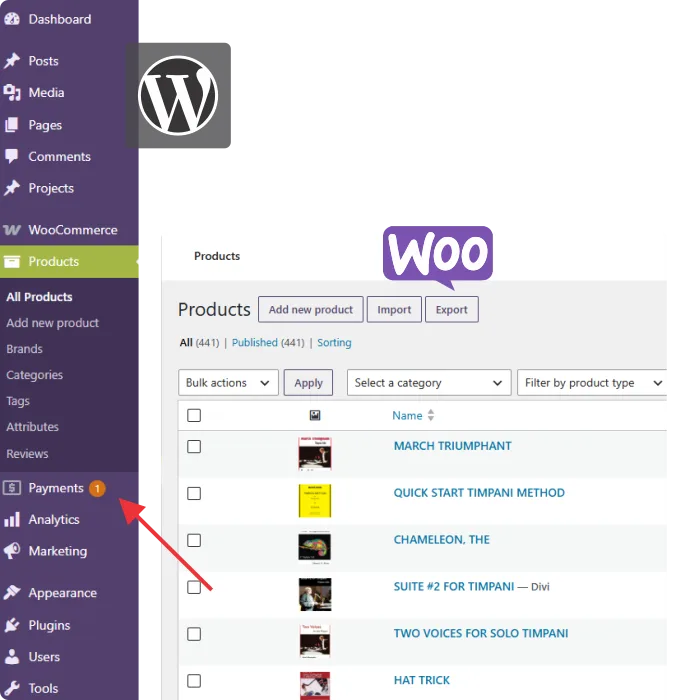
Task: Click the yellow QUICK START TIMPANI thumbnail
Action: 315,500
